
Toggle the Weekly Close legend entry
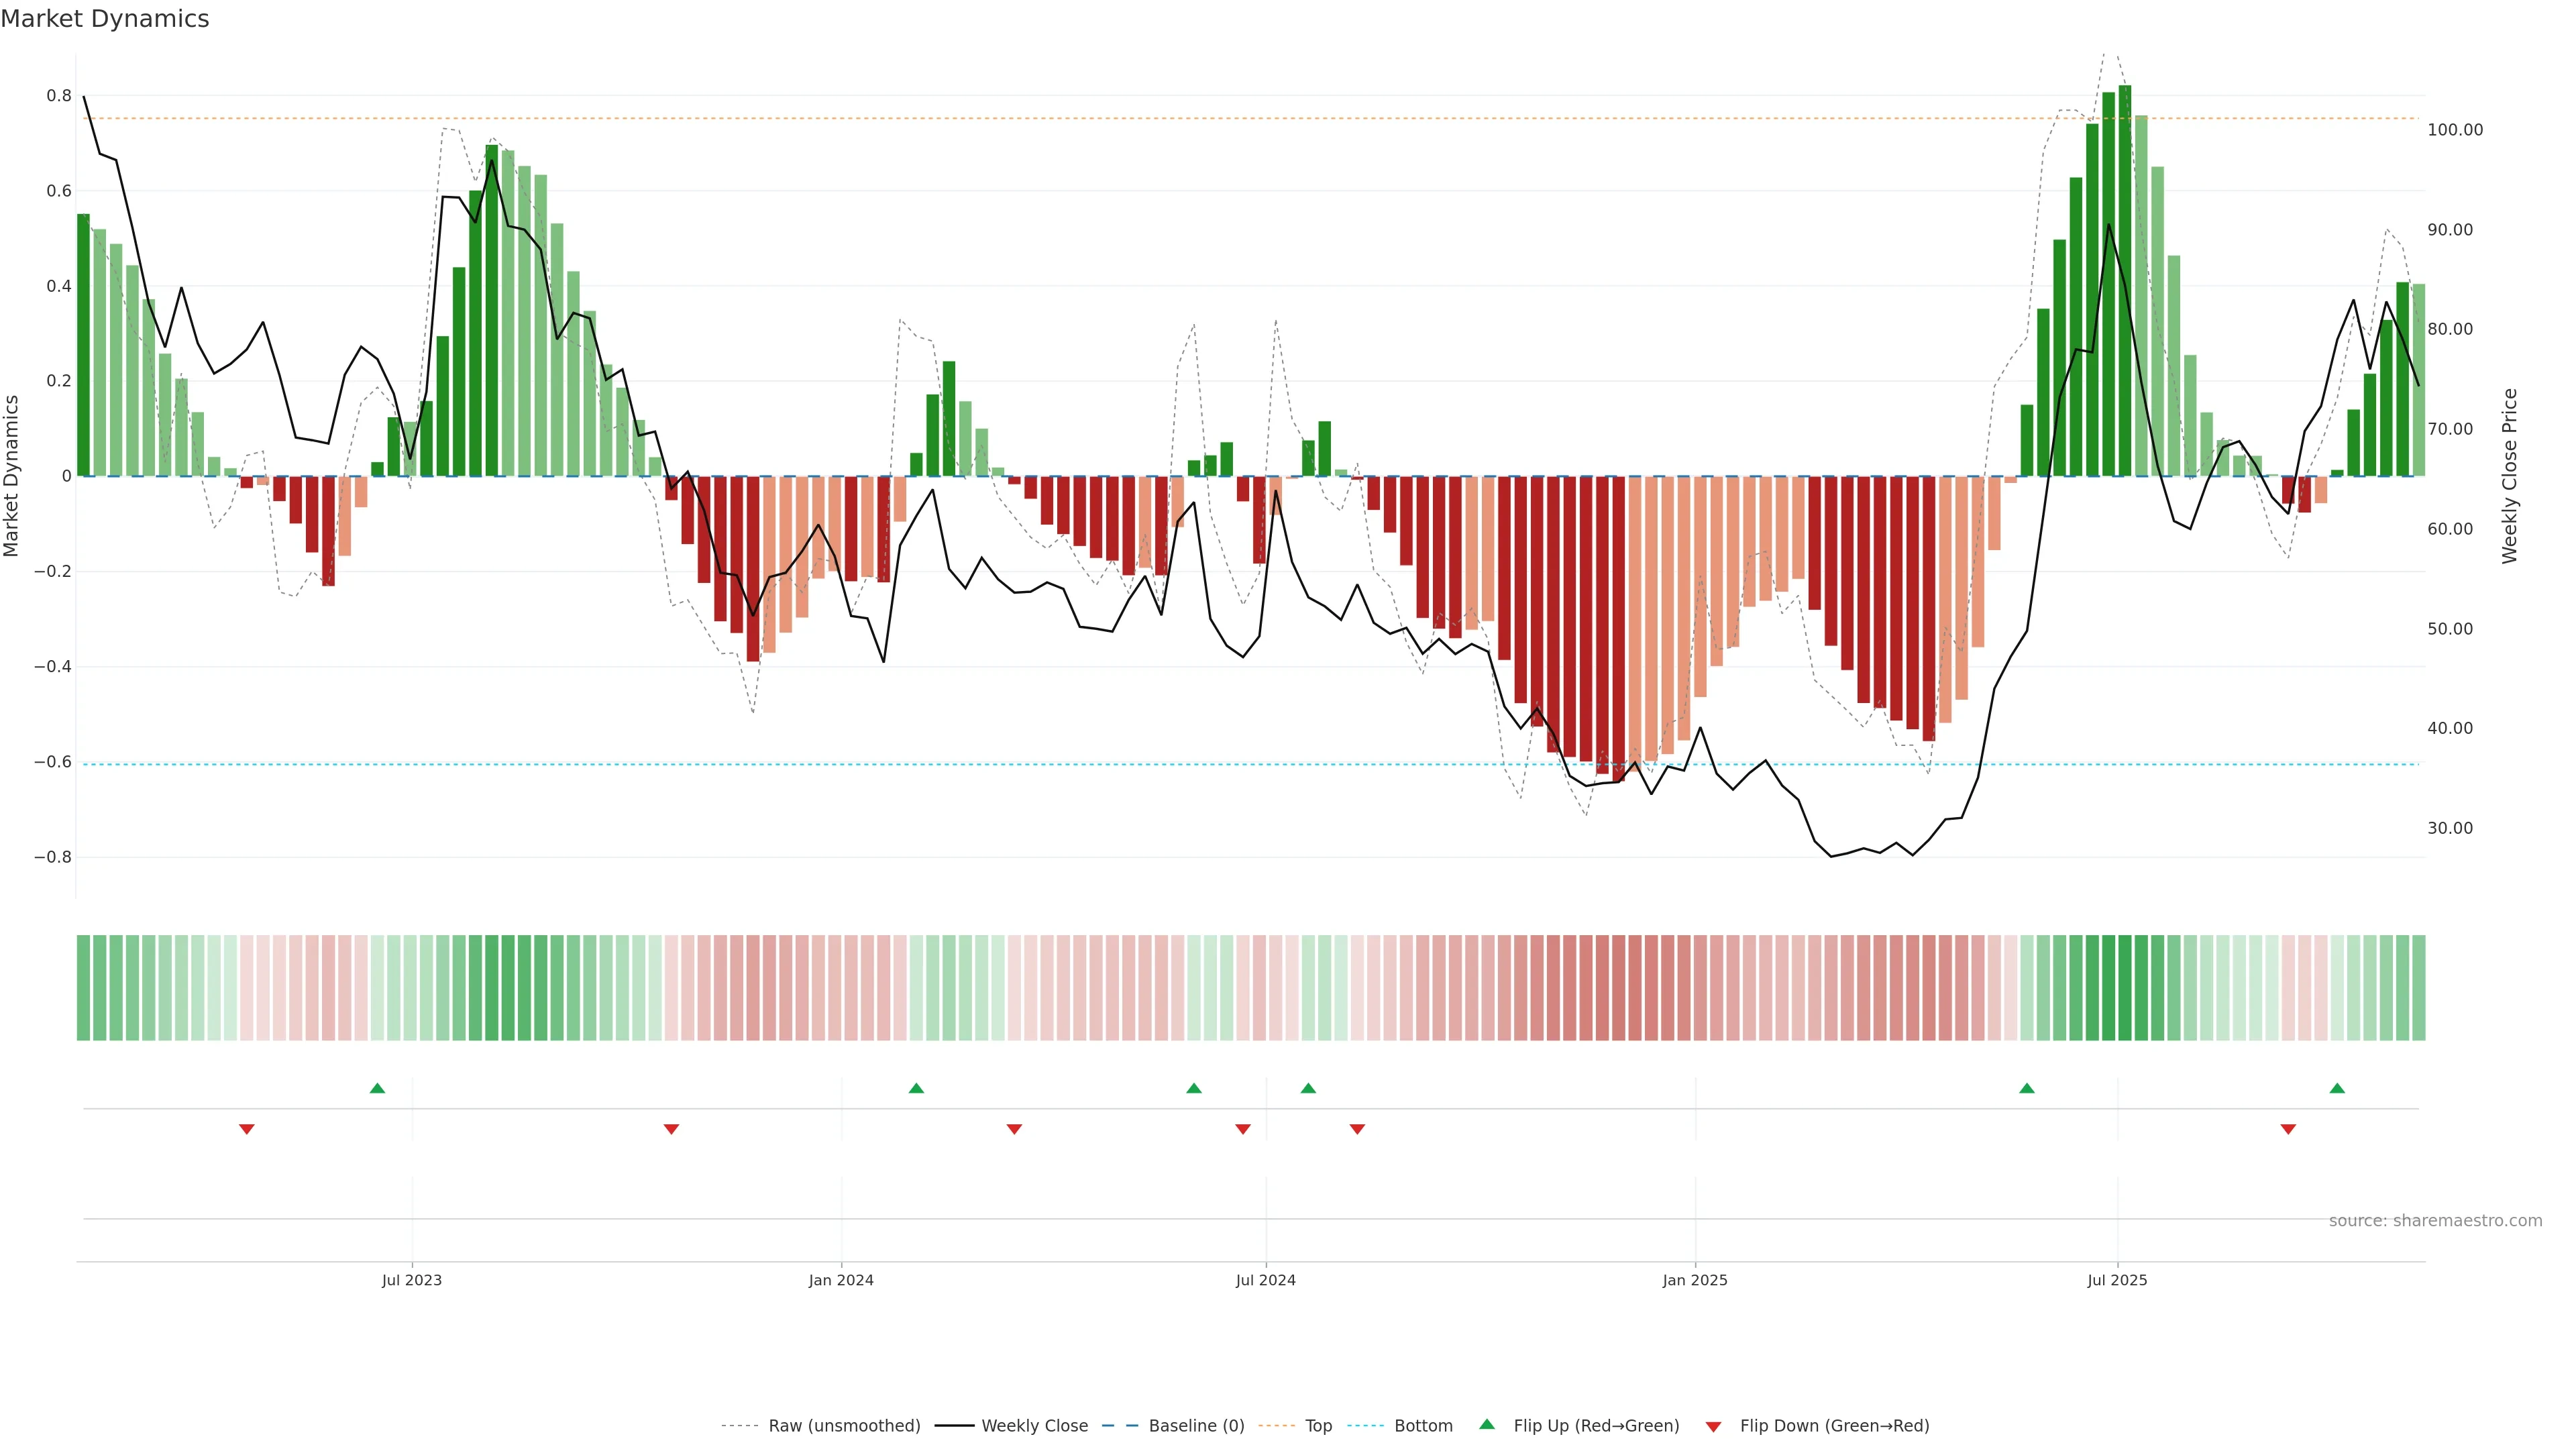pos(1034,1426)
